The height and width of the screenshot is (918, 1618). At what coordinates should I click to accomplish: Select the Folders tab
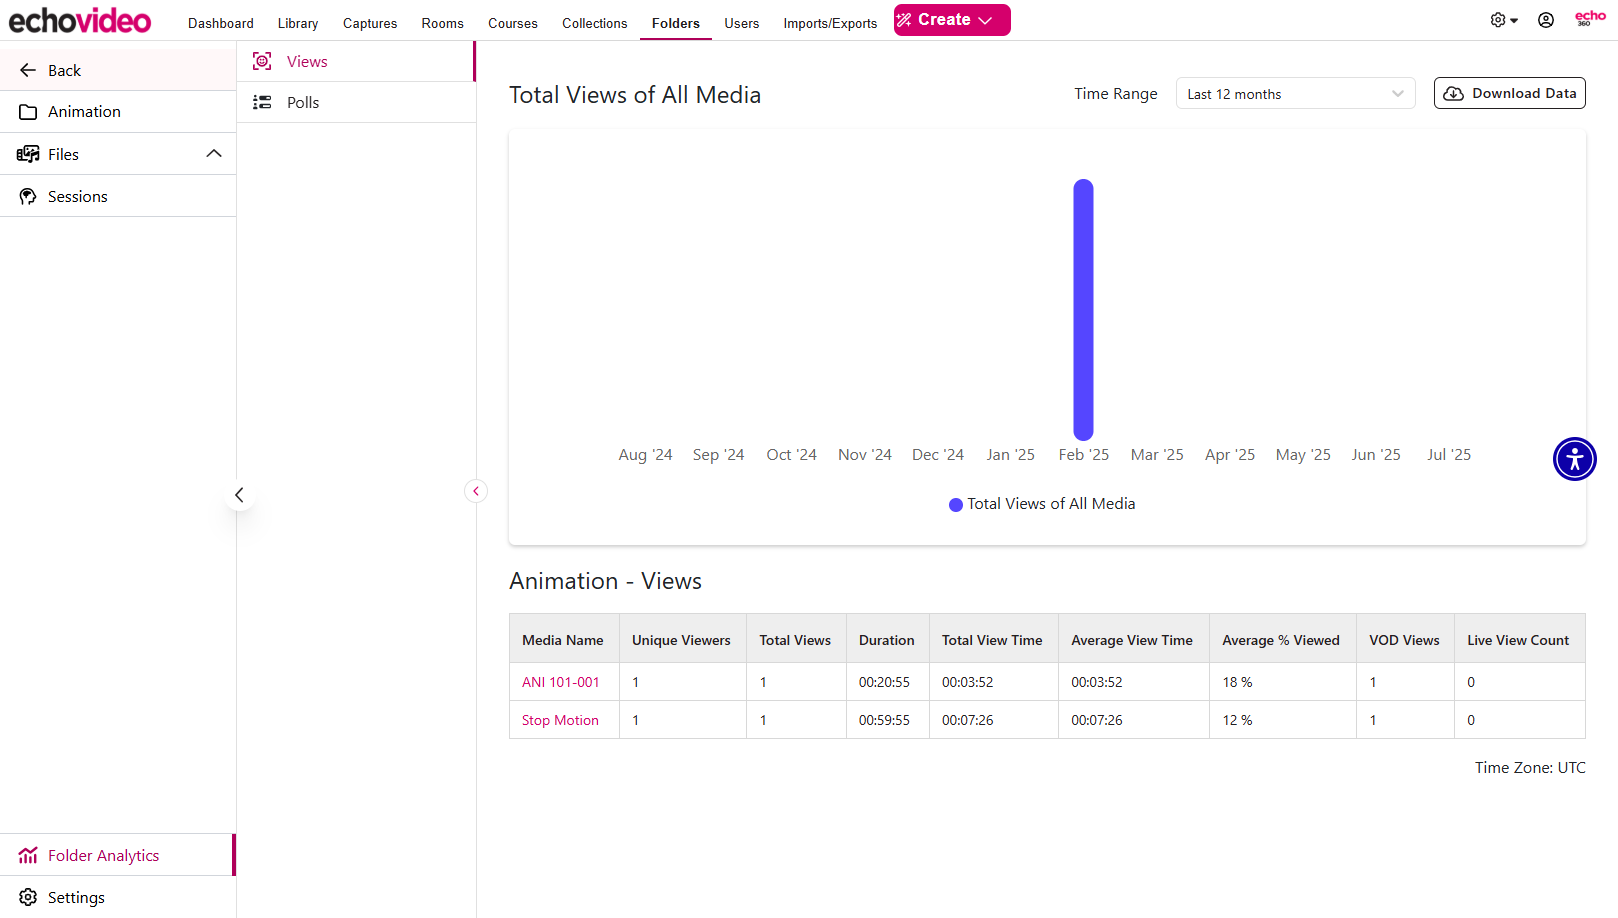click(676, 23)
